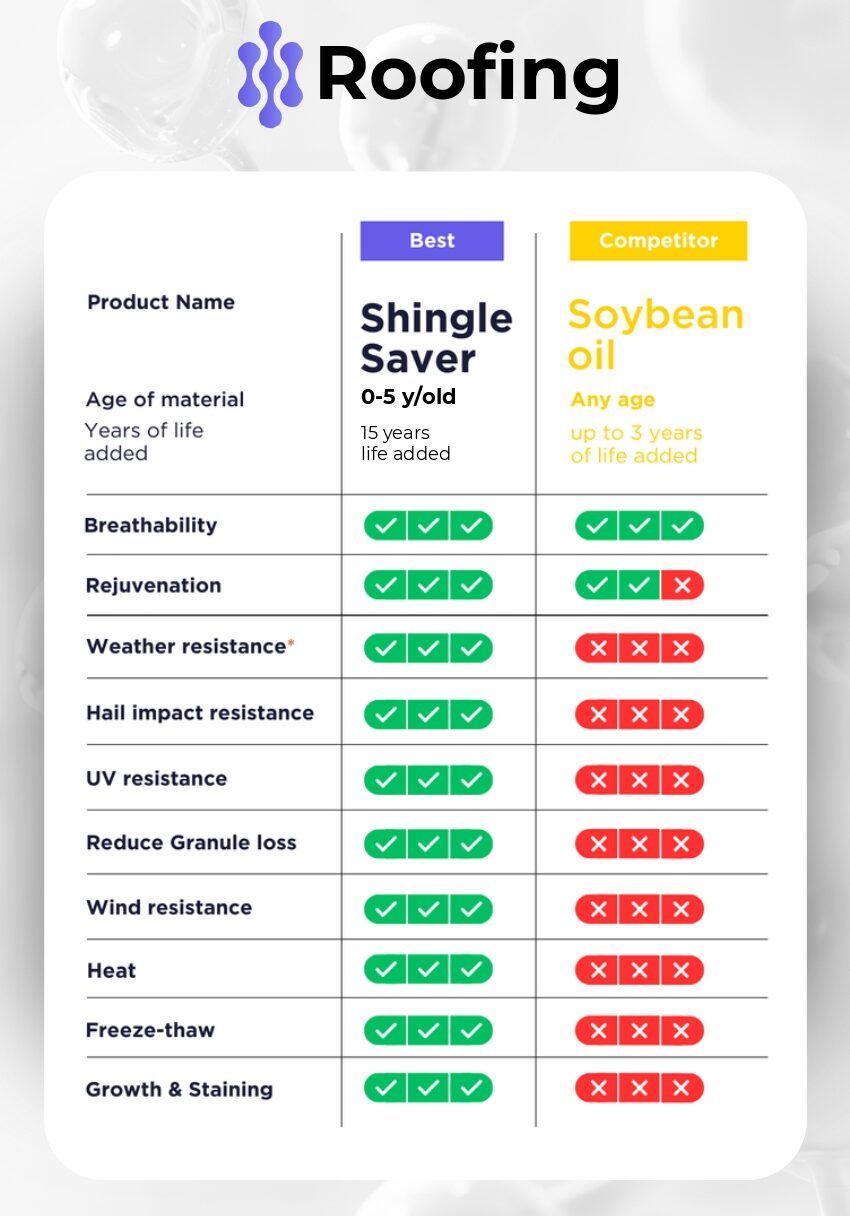
Task: Click Soybean oil's middle UV resistance X
Action: pyautogui.click(x=639, y=779)
